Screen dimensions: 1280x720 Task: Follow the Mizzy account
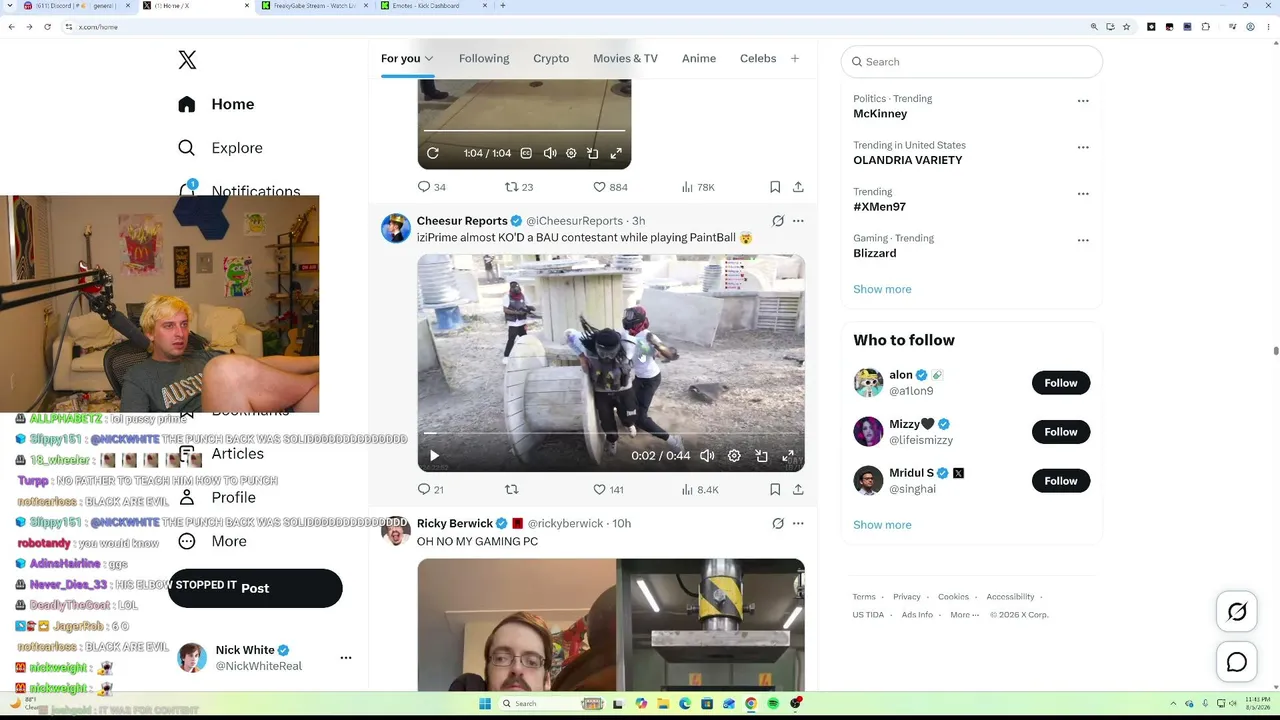[1061, 432]
